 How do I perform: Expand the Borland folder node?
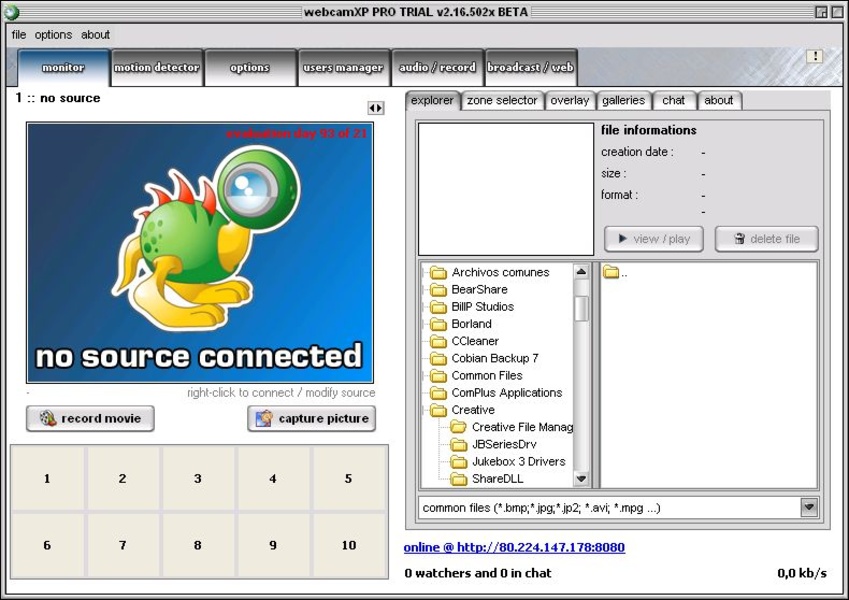pos(424,324)
